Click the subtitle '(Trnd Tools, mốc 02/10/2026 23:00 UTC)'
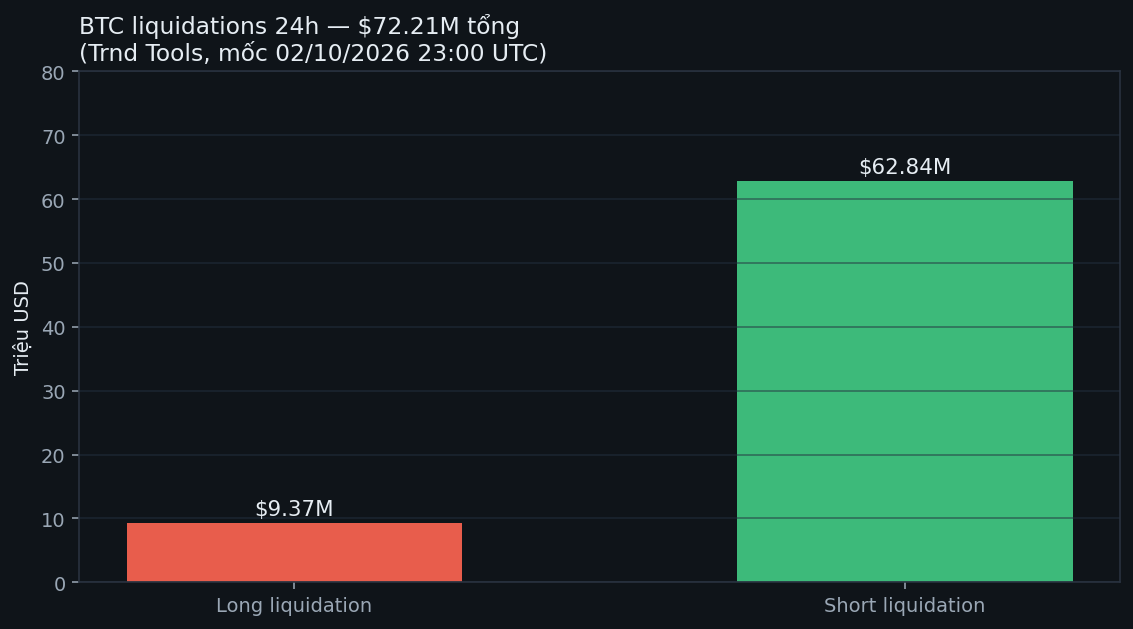This screenshot has width=1133, height=629. tap(313, 53)
